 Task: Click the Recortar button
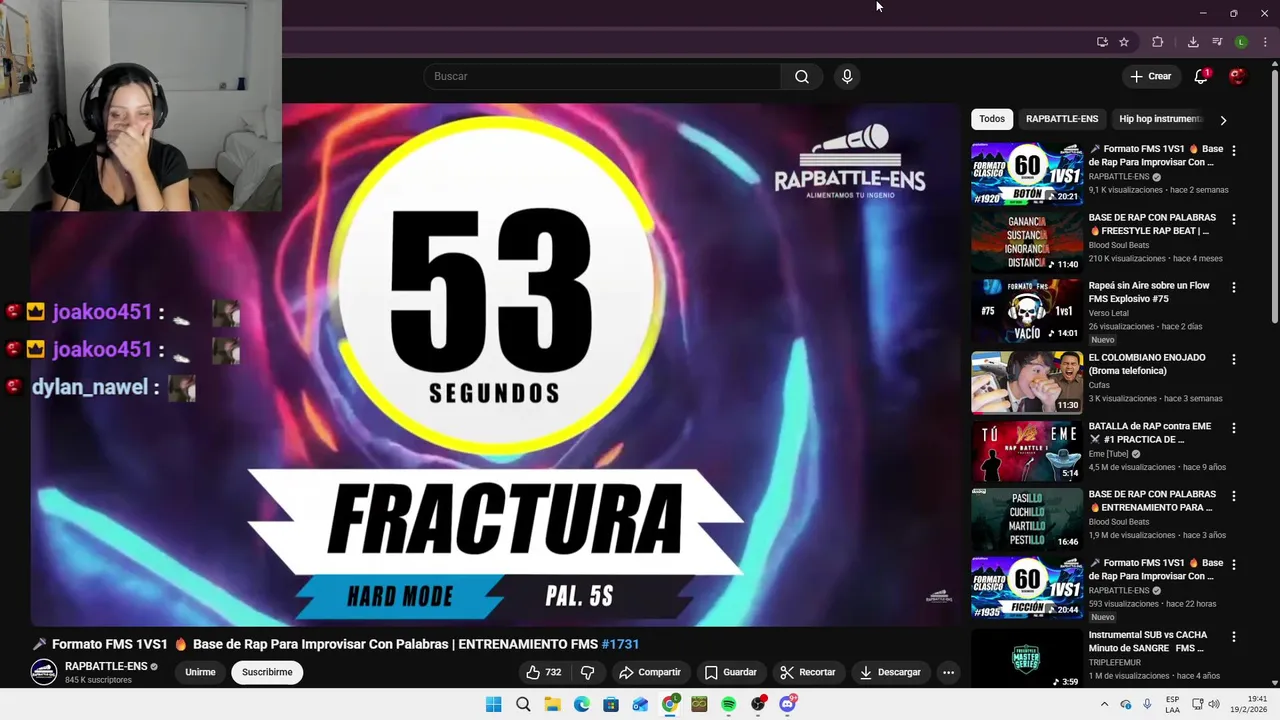807,672
